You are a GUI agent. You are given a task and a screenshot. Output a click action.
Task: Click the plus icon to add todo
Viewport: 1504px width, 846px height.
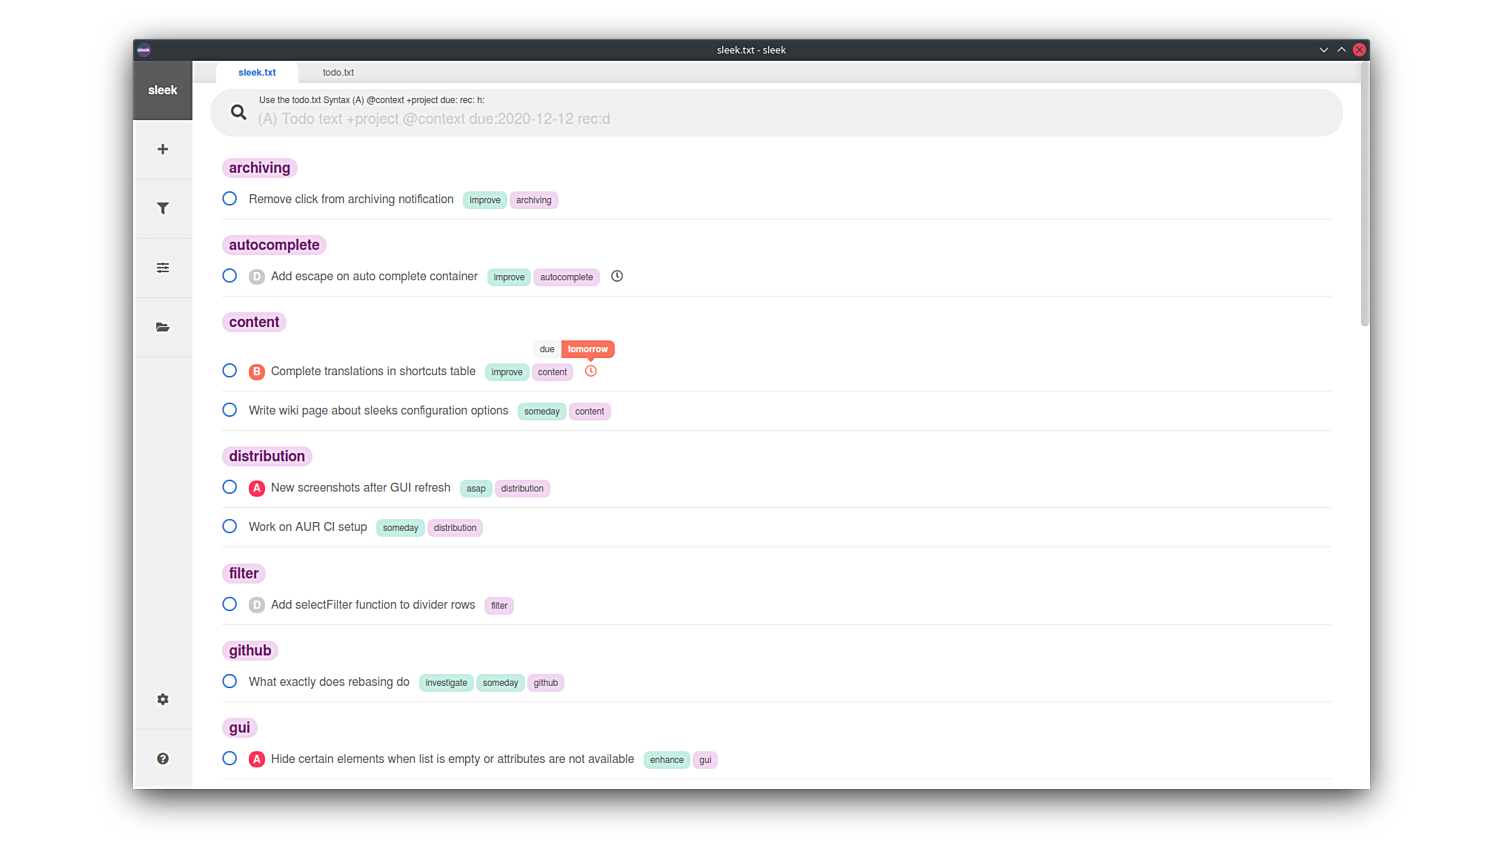162,149
